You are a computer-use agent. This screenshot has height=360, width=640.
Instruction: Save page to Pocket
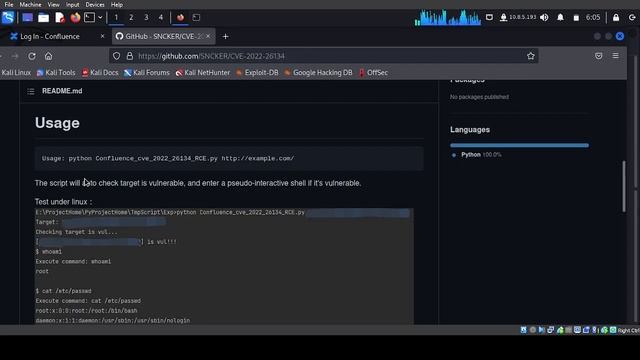tap(599, 56)
